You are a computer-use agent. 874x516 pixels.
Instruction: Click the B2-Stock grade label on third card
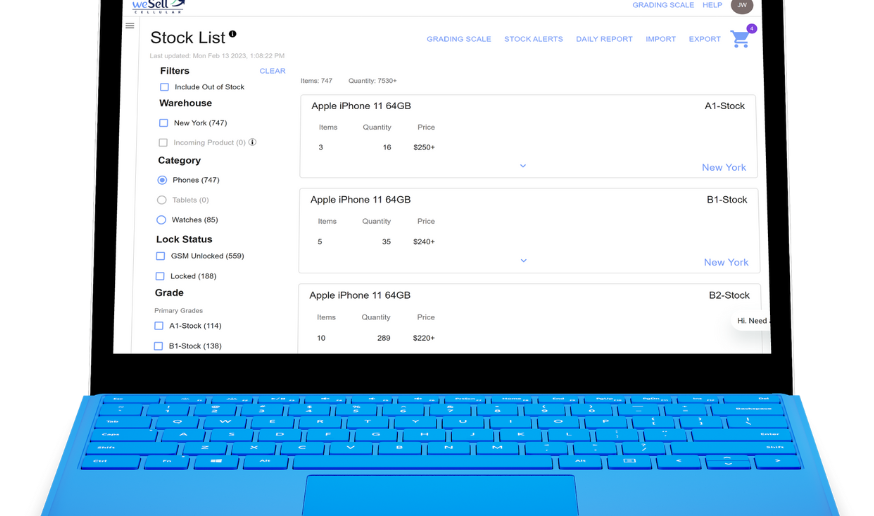[x=729, y=295]
